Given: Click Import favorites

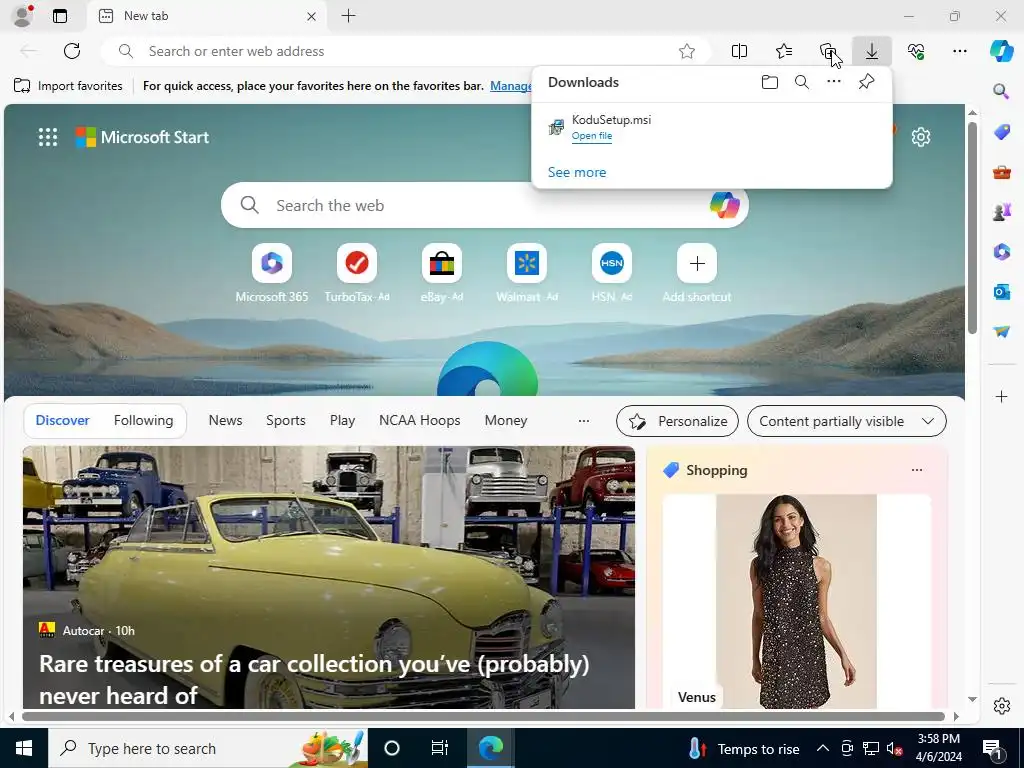Looking at the screenshot, I should coord(68,86).
